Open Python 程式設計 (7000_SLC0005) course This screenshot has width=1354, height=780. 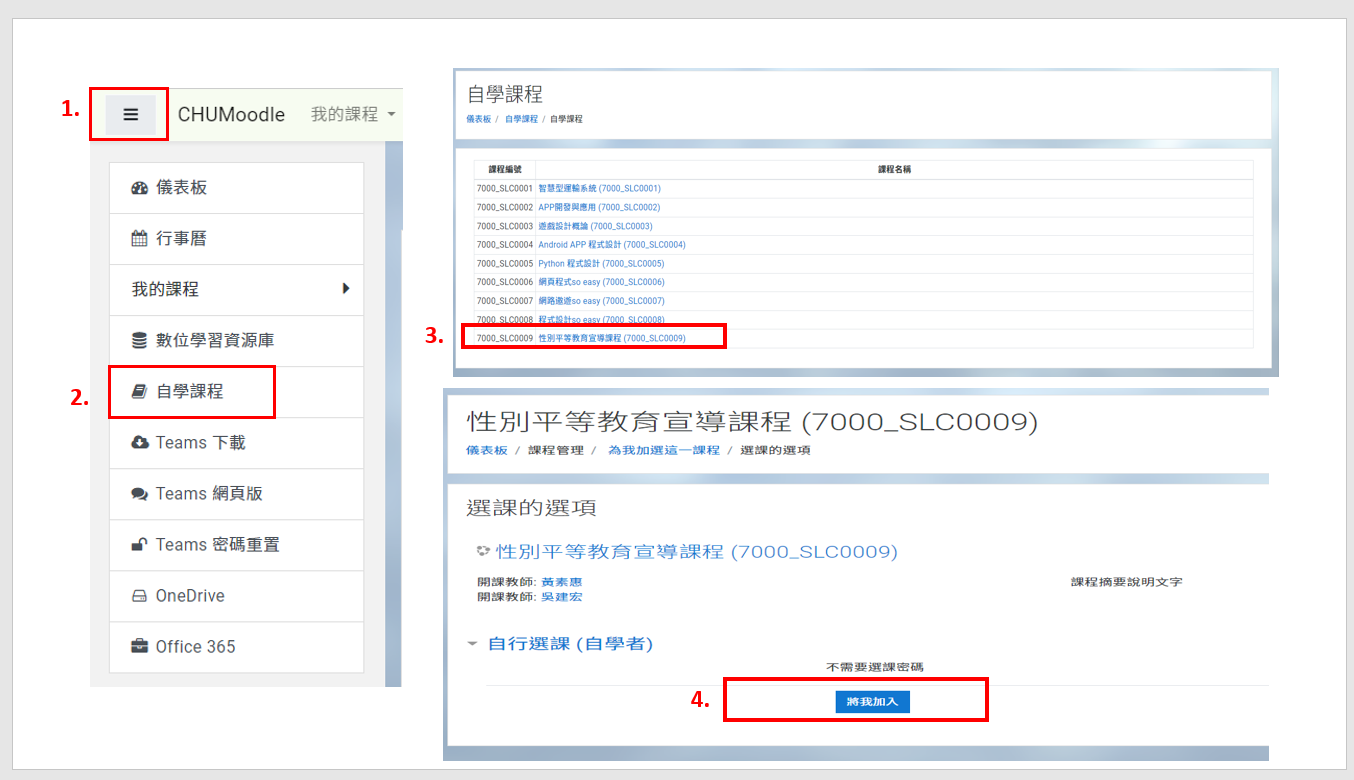coord(600,263)
